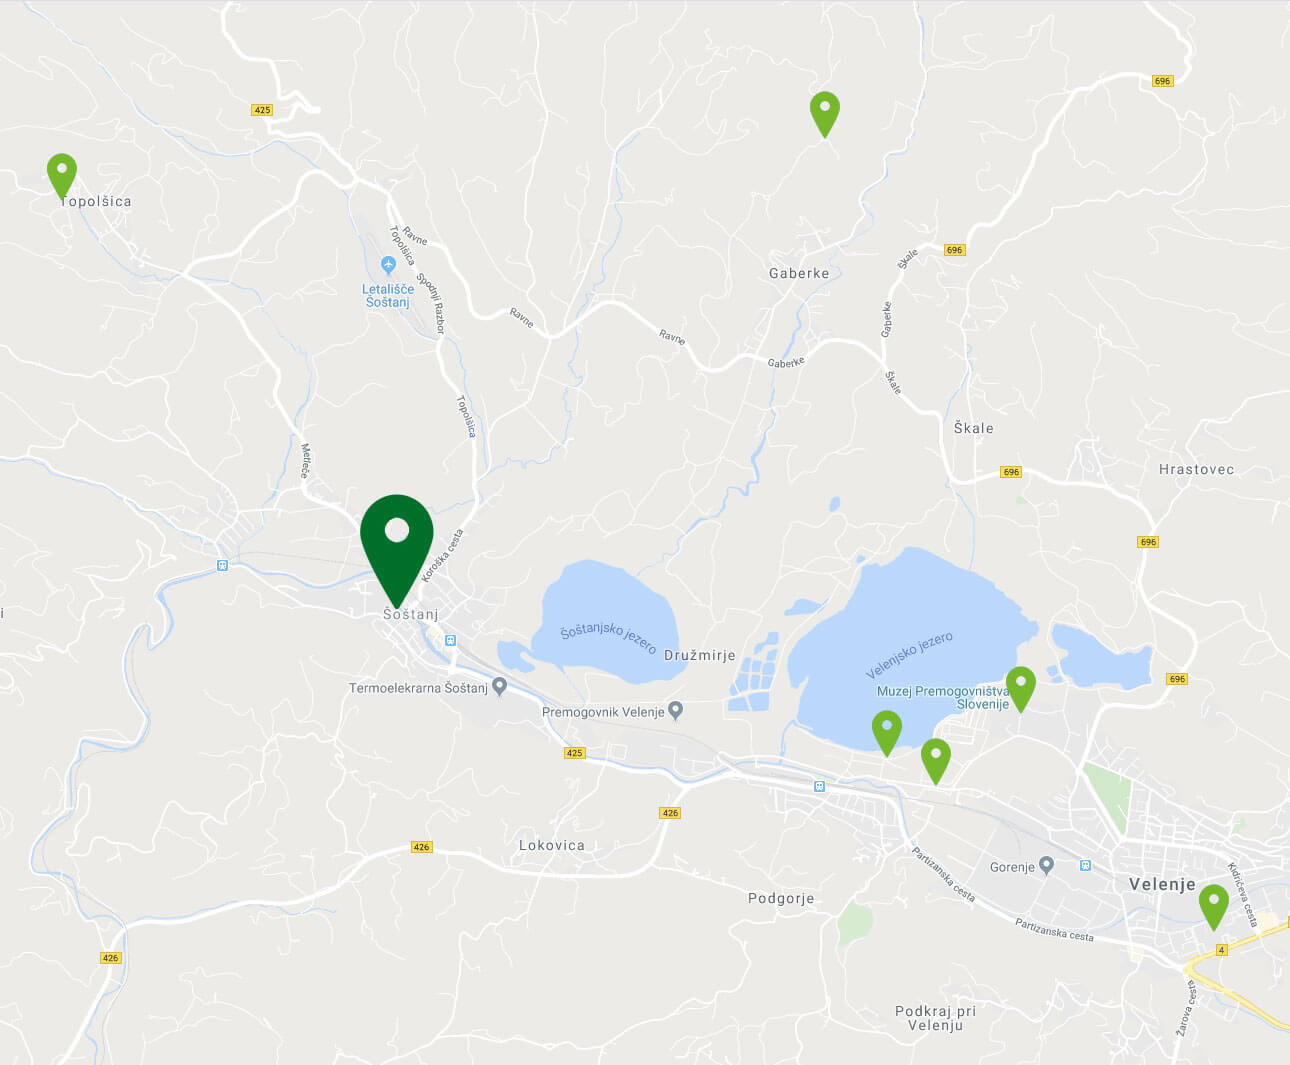Click the Velenjsko jezero lake label
The width and height of the screenshot is (1290, 1065).
pyautogui.click(x=909, y=655)
